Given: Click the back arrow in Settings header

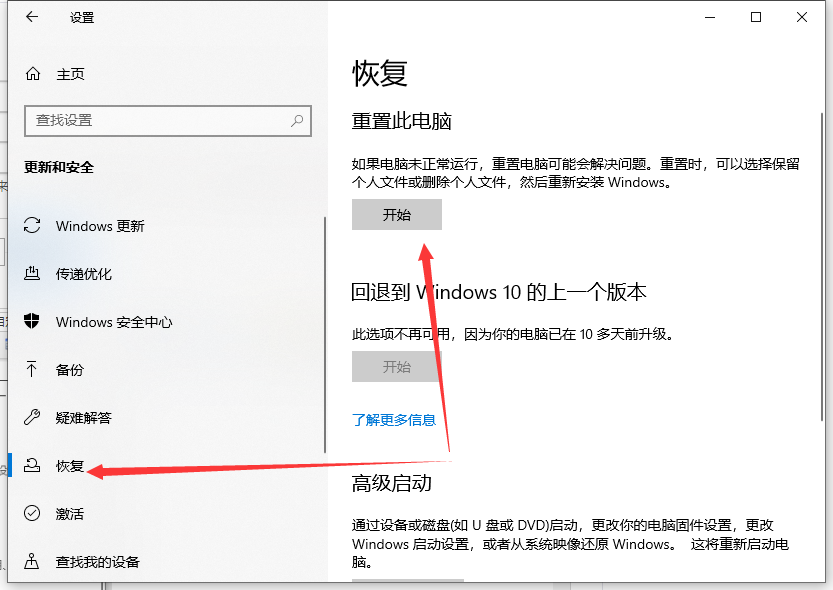Looking at the screenshot, I should (32, 17).
